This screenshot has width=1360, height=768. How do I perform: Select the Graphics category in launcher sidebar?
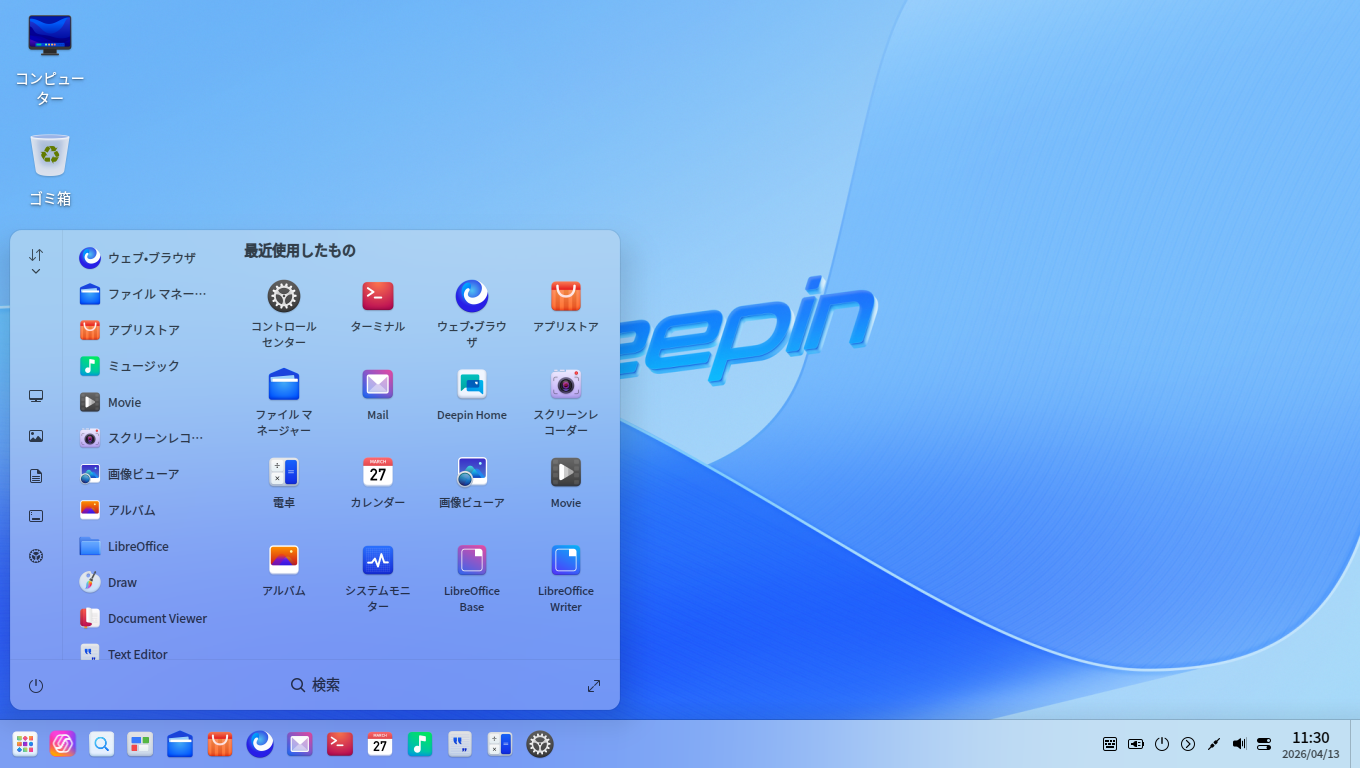(36, 436)
